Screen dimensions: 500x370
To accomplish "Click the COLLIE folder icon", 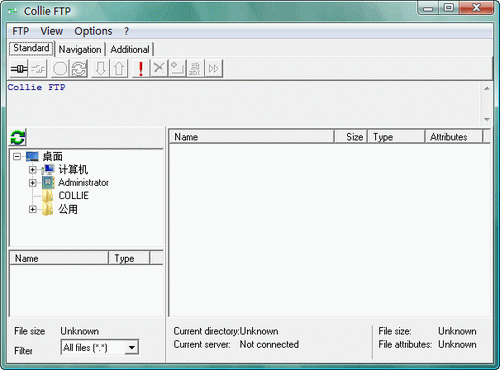I will point(48,196).
